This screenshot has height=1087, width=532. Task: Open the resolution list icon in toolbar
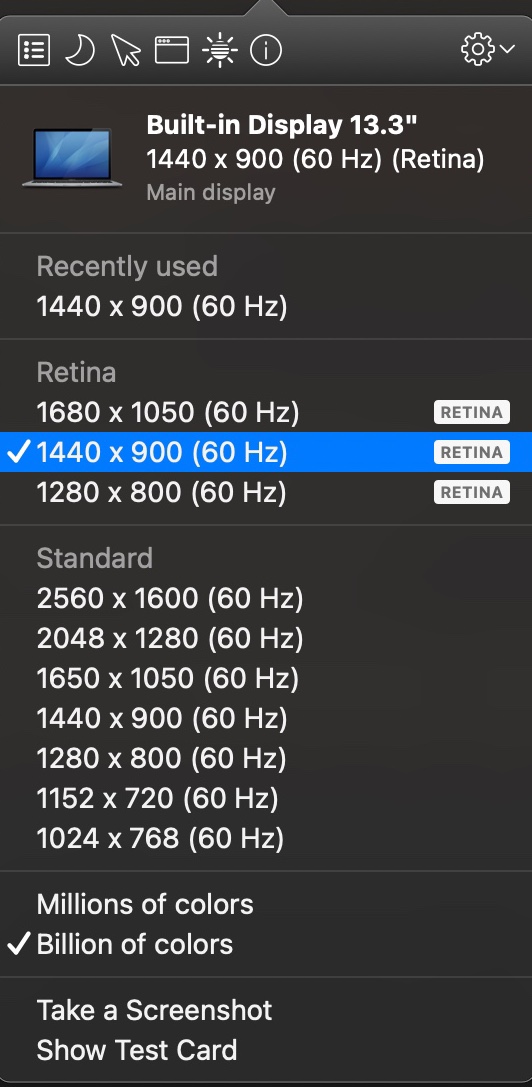tap(34, 51)
